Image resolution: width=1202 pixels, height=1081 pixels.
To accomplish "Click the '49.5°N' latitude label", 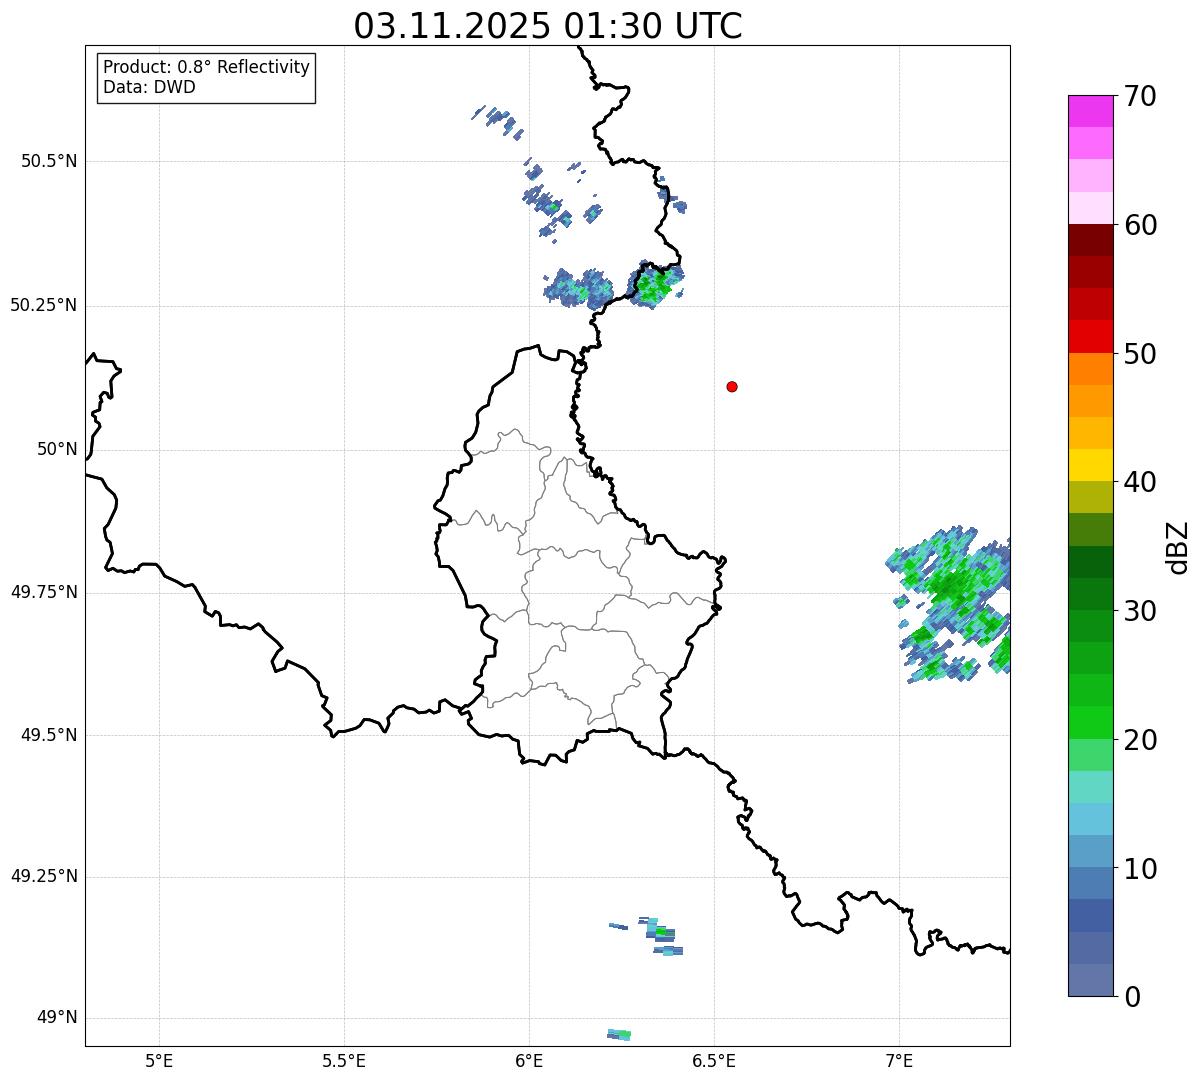I will click(49, 735).
